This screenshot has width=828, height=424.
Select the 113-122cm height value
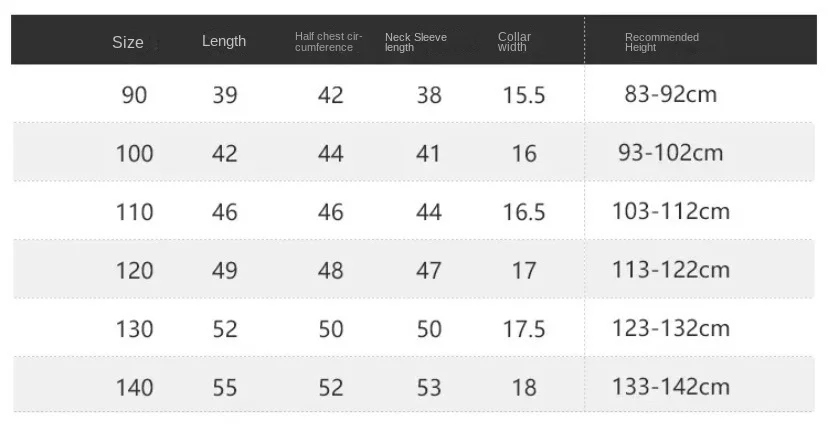pos(670,270)
